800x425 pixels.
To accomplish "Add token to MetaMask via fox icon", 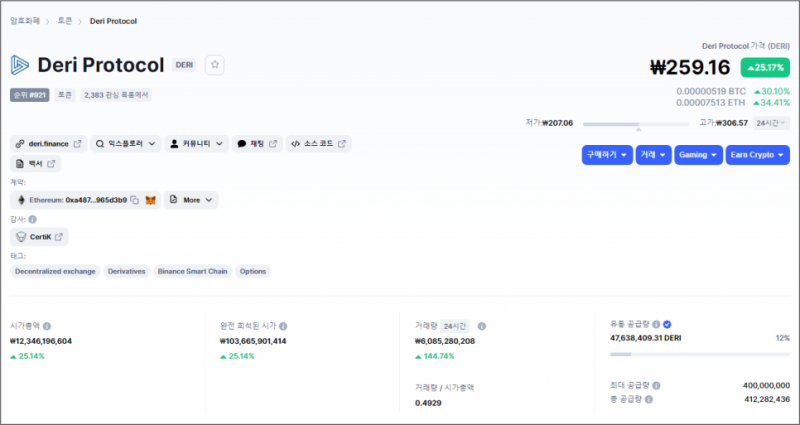I will pos(151,200).
